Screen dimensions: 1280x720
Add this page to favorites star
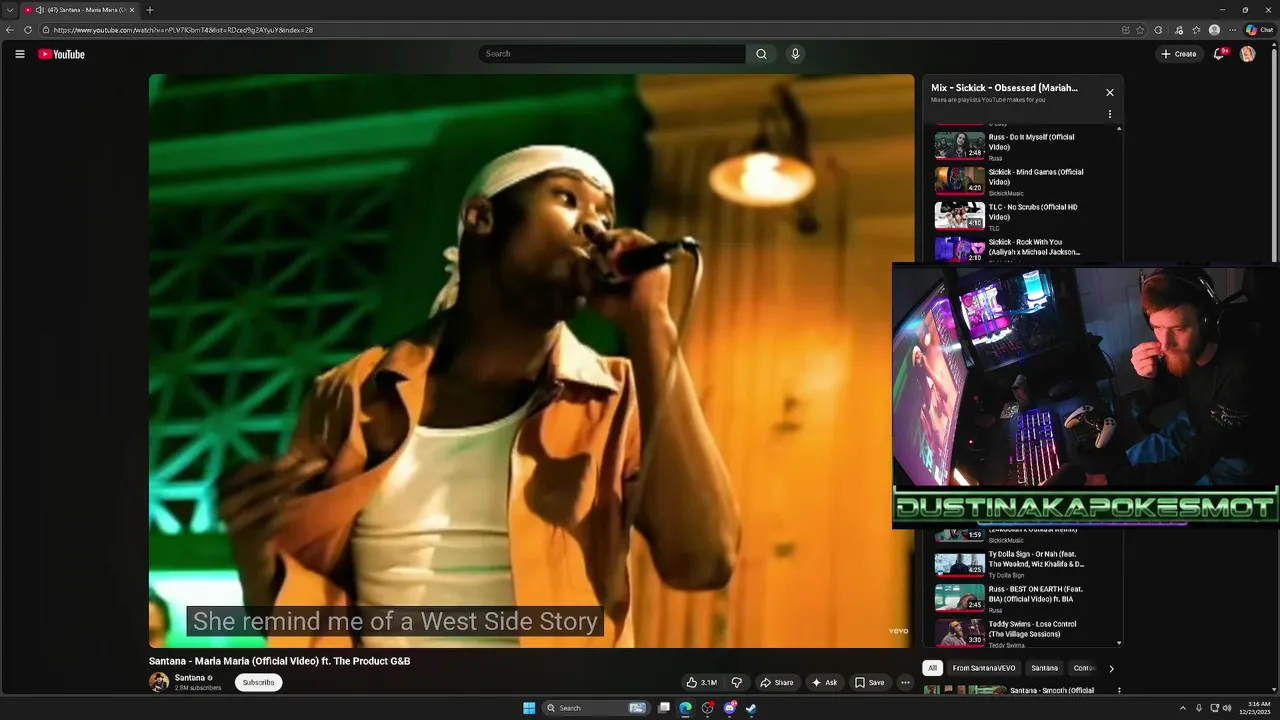1141,30
